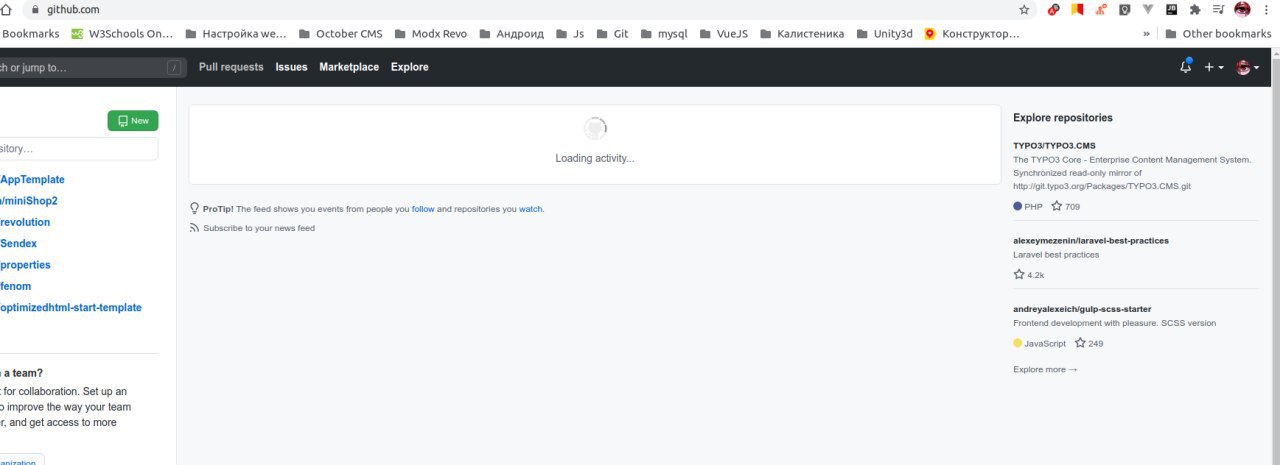Open Marketplace in header
Image resolution: width=1280 pixels, height=465 pixels.
(349, 67)
